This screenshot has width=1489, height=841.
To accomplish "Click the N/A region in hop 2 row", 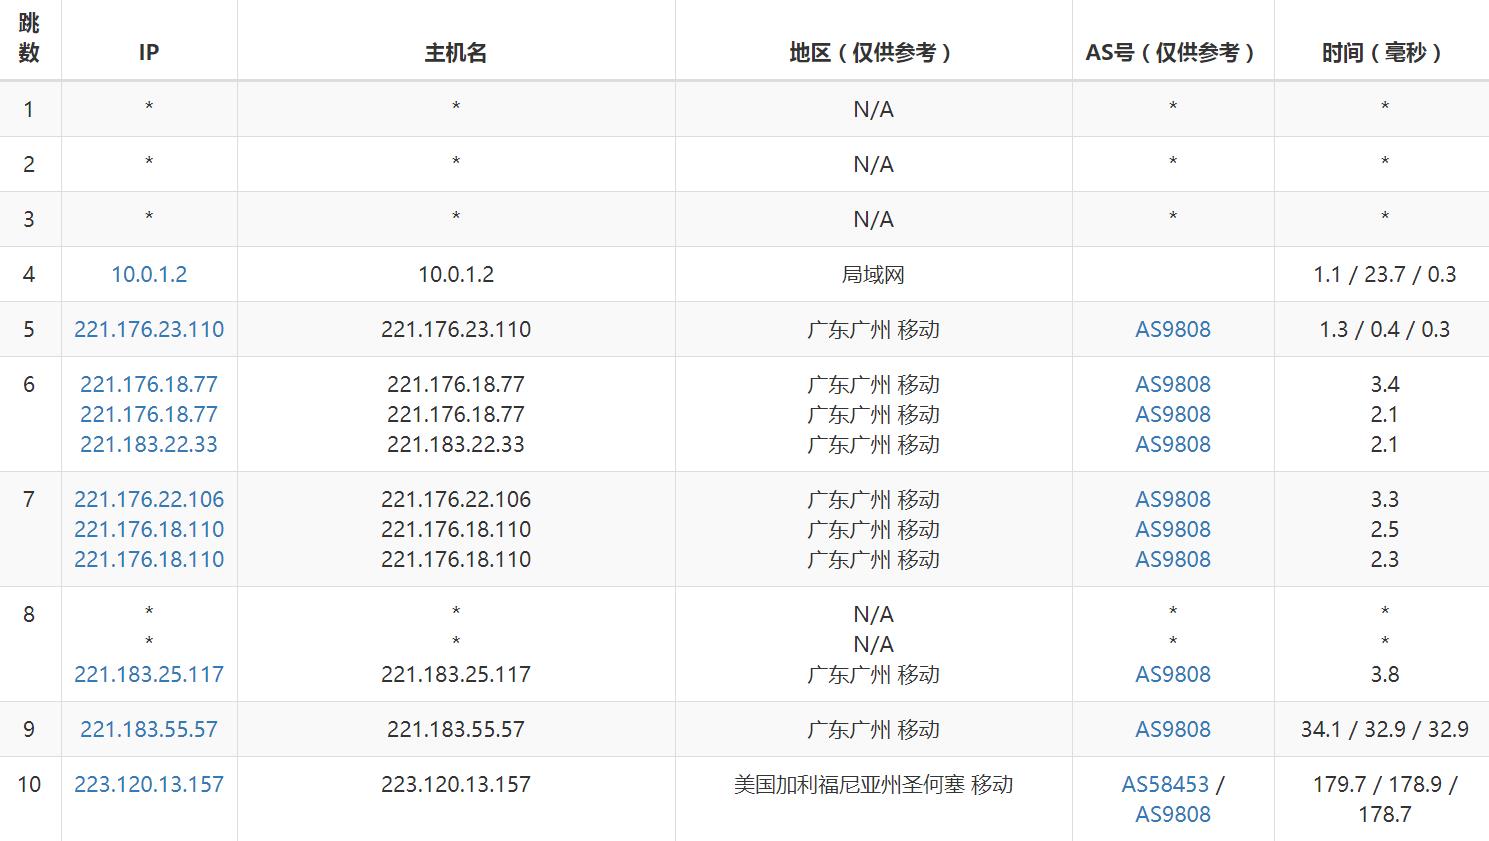I will point(873,164).
